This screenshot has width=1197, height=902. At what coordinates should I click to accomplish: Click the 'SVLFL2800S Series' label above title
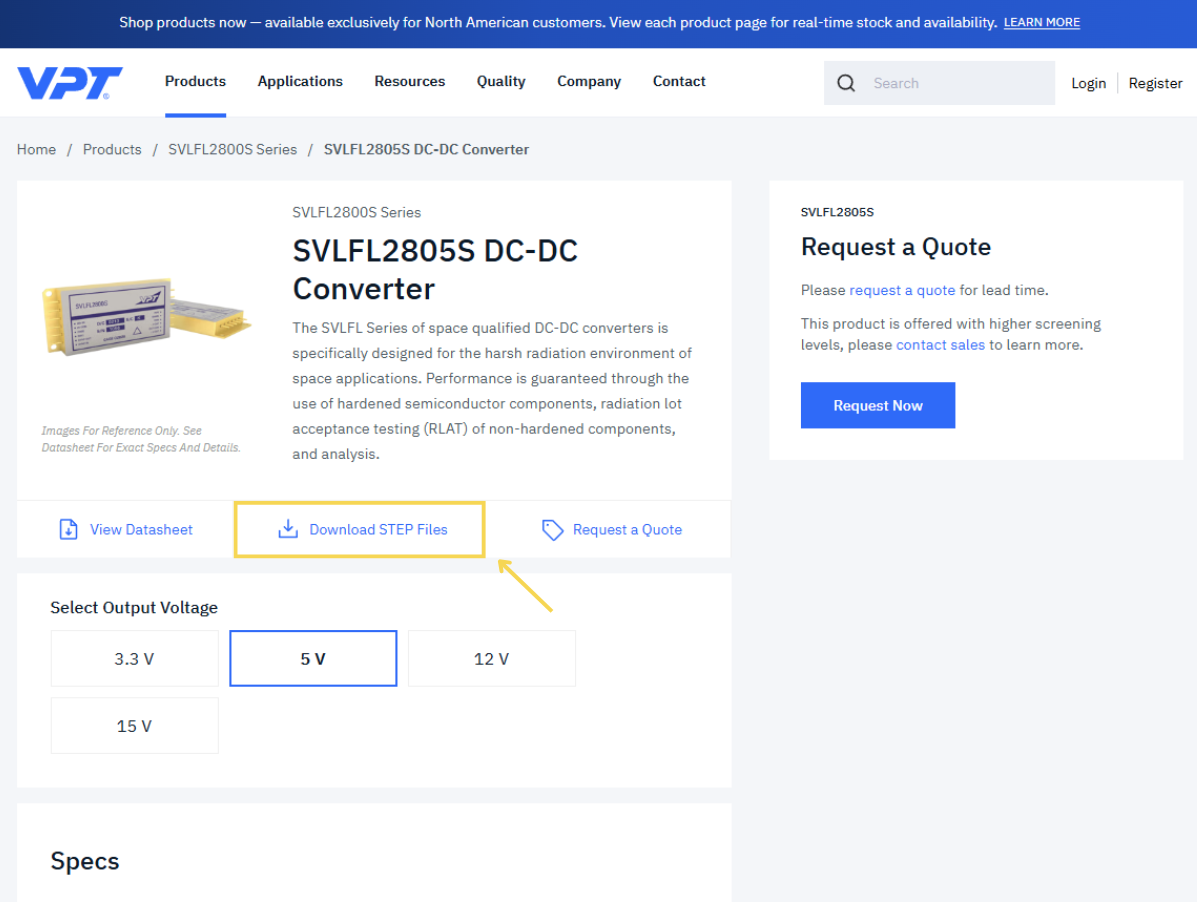(x=357, y=212)
